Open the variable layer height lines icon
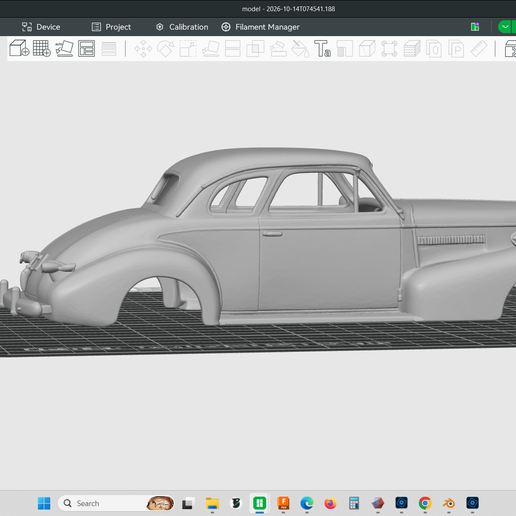Image resolution: width=516 pixels, height=516 pixels. (109, 49)
